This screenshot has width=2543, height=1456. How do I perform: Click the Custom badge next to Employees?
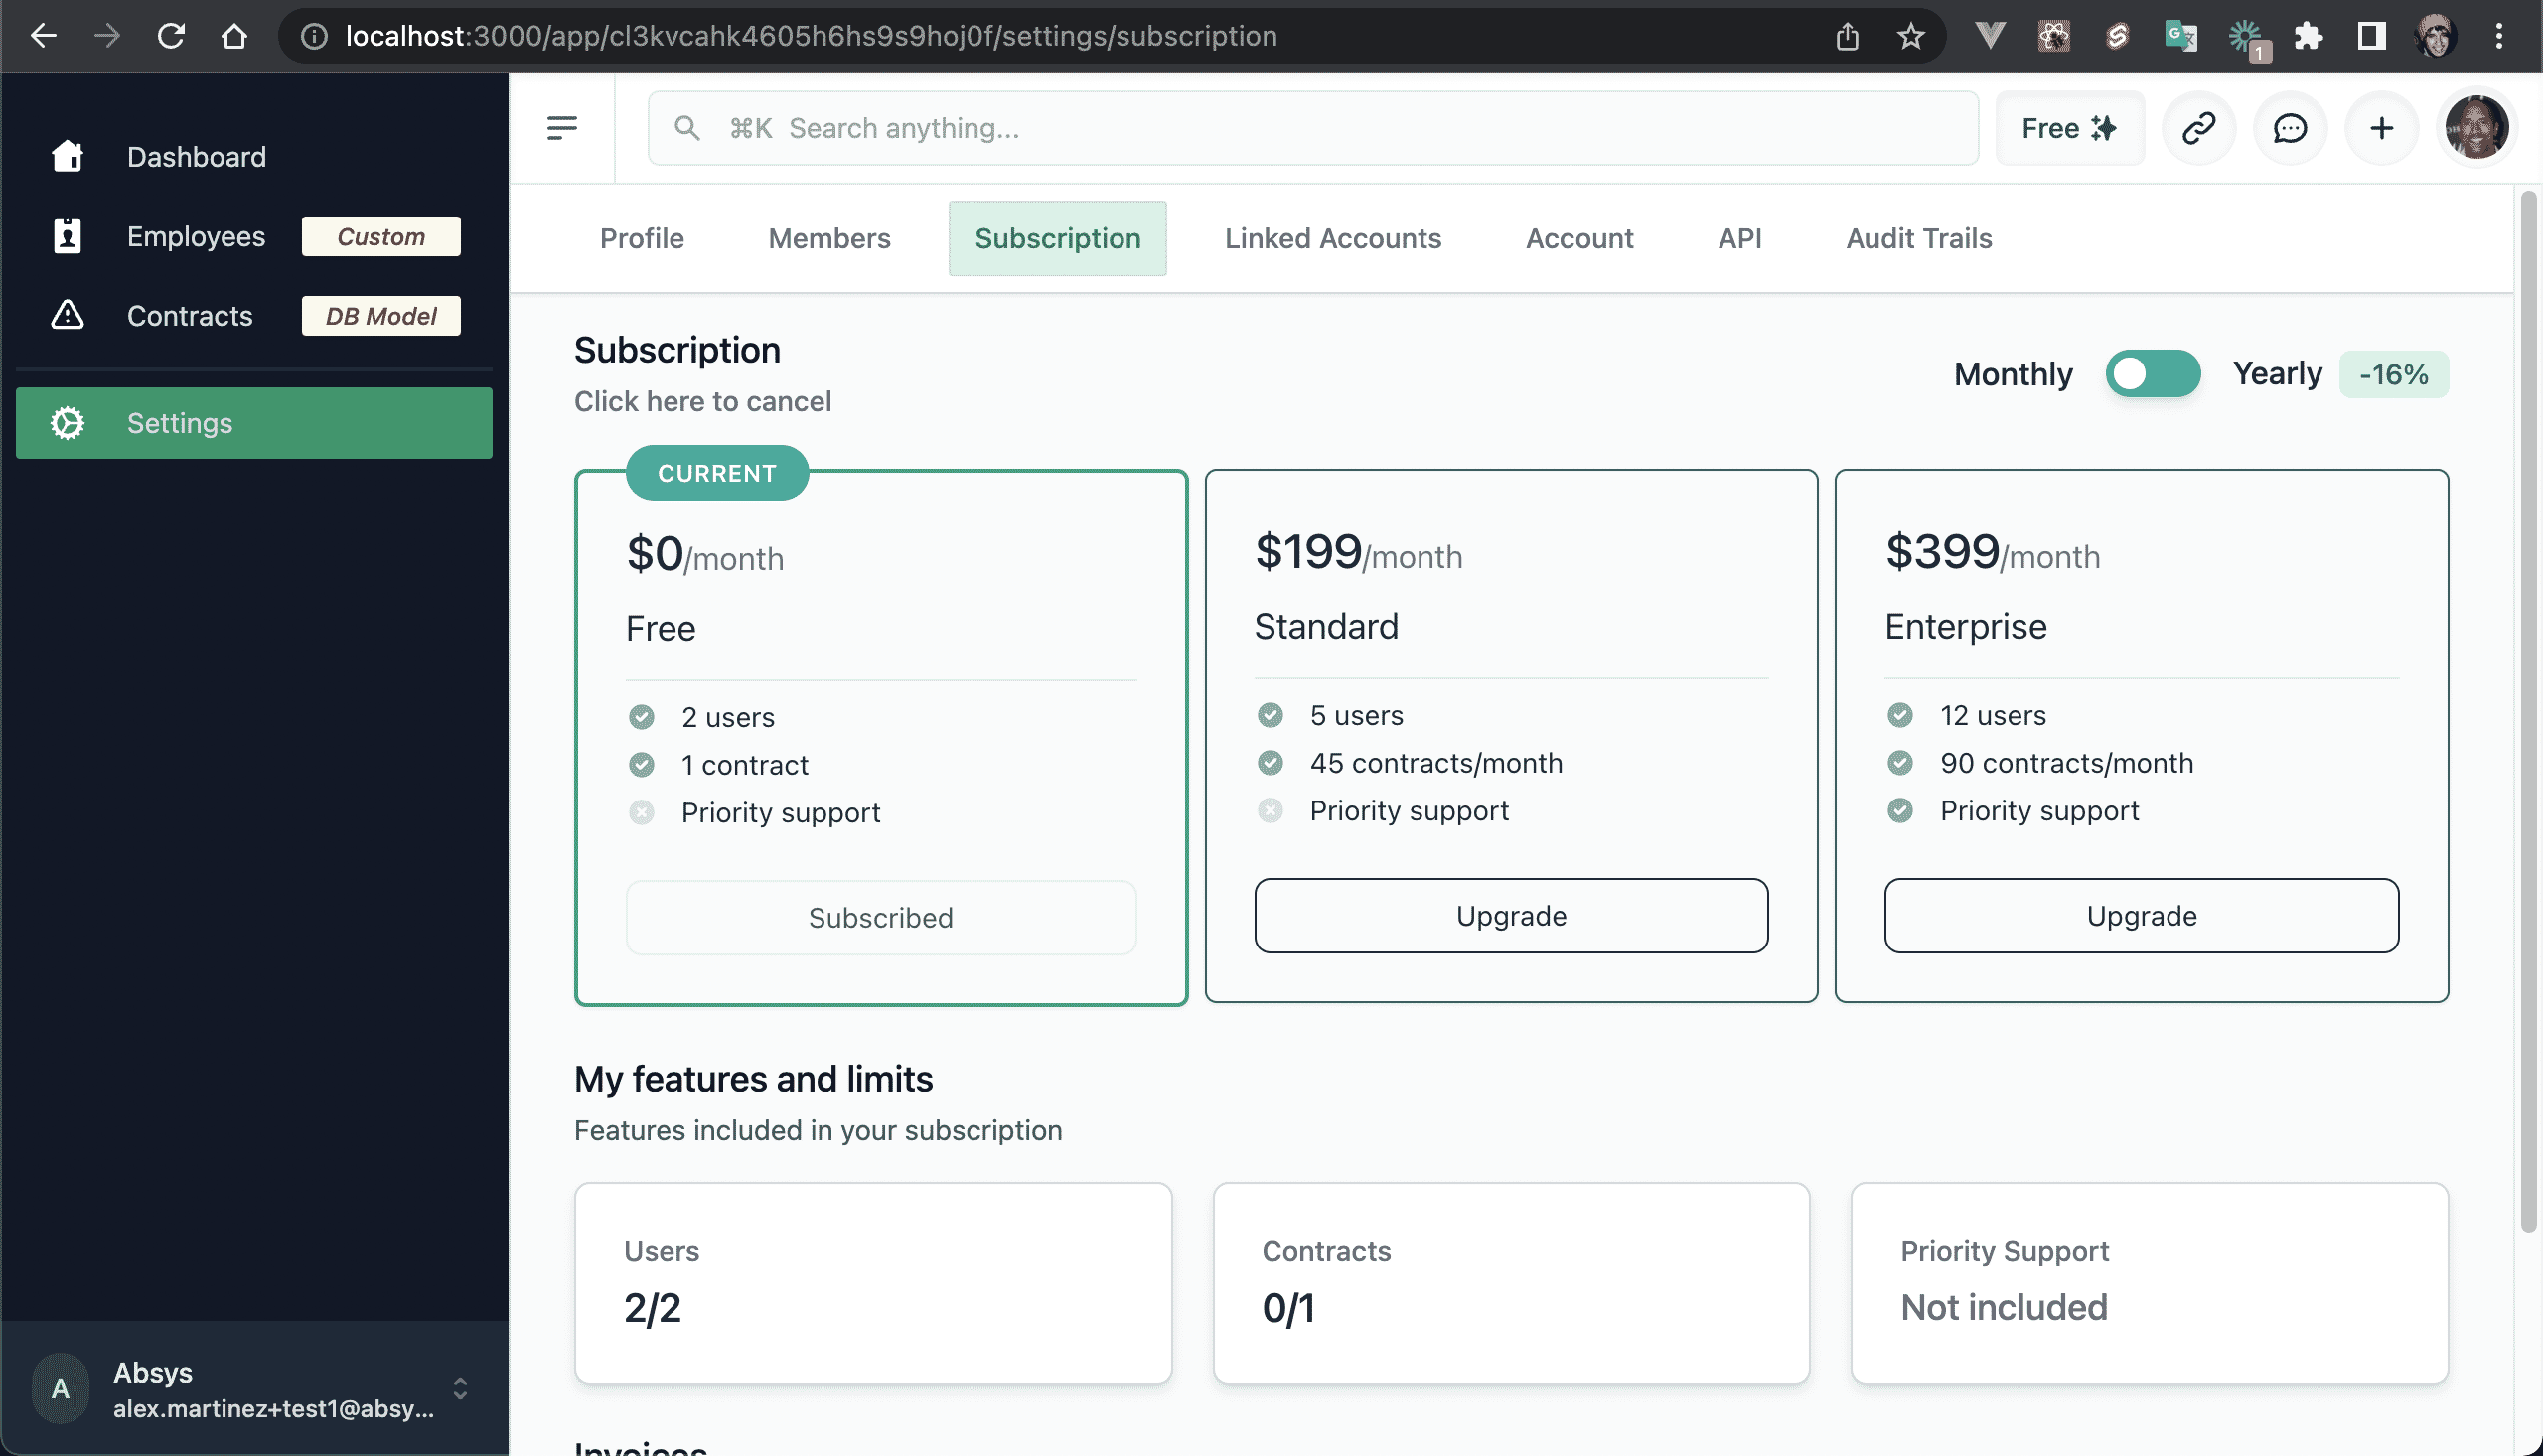coord(381,236)
